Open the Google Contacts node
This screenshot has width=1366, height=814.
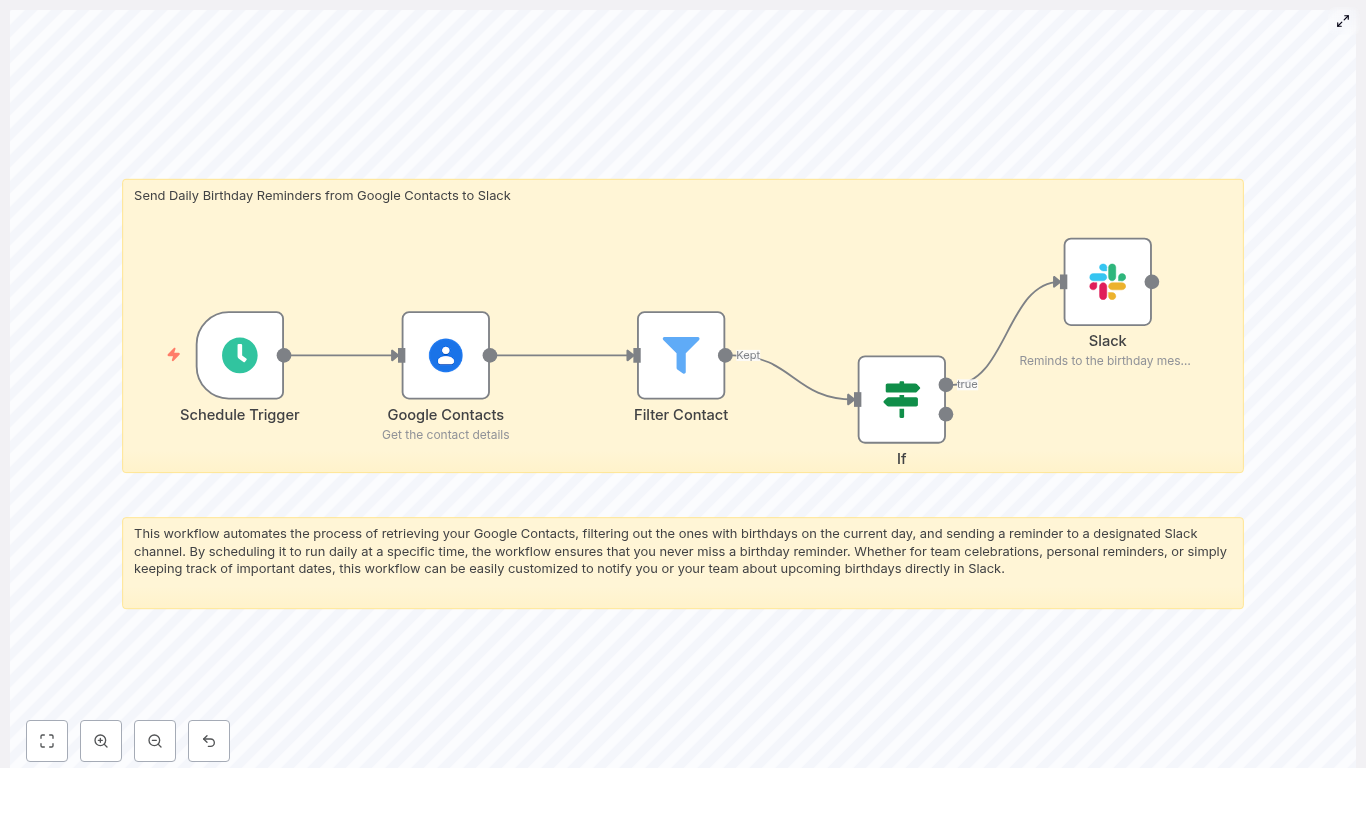click(x=445, y=355)
